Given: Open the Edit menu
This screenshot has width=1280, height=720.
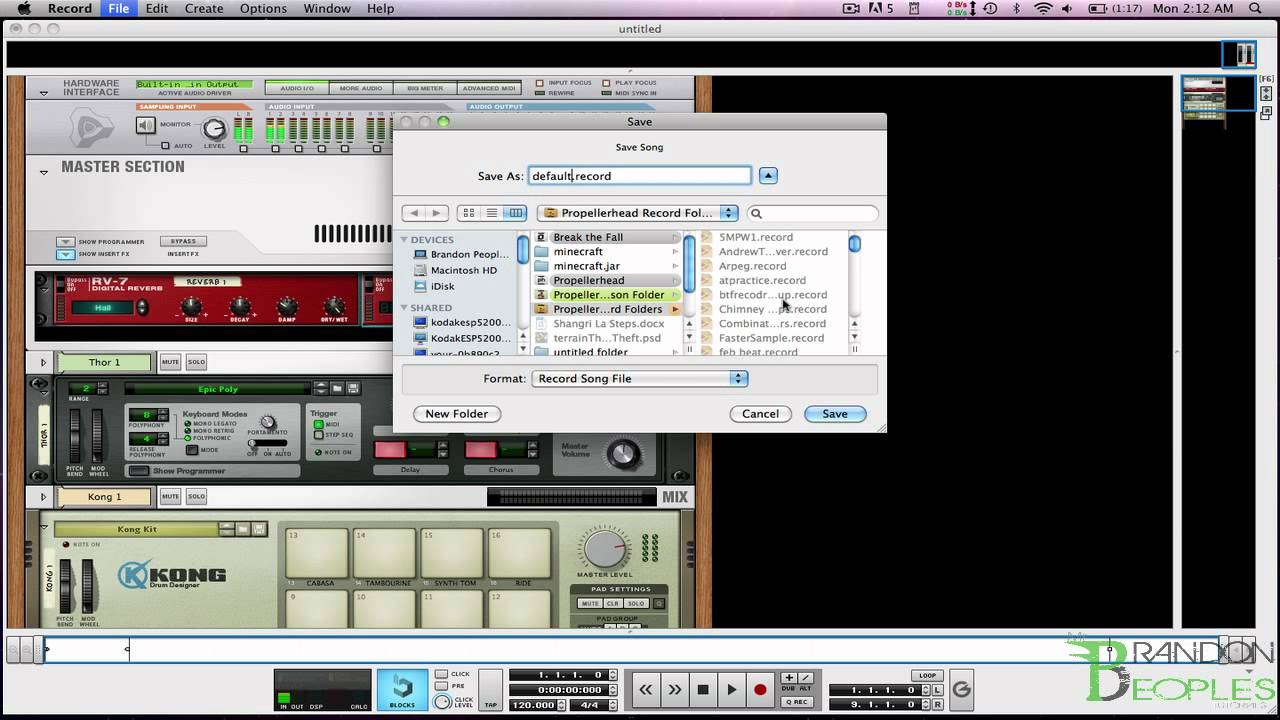Looking at the screenshot, I should [157, 9].
